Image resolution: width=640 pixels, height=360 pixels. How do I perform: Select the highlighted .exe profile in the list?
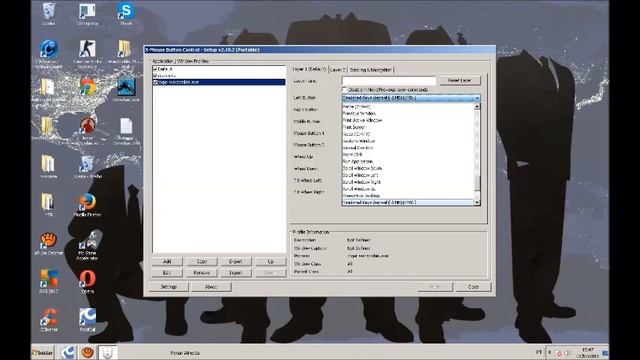pos(219,82)
